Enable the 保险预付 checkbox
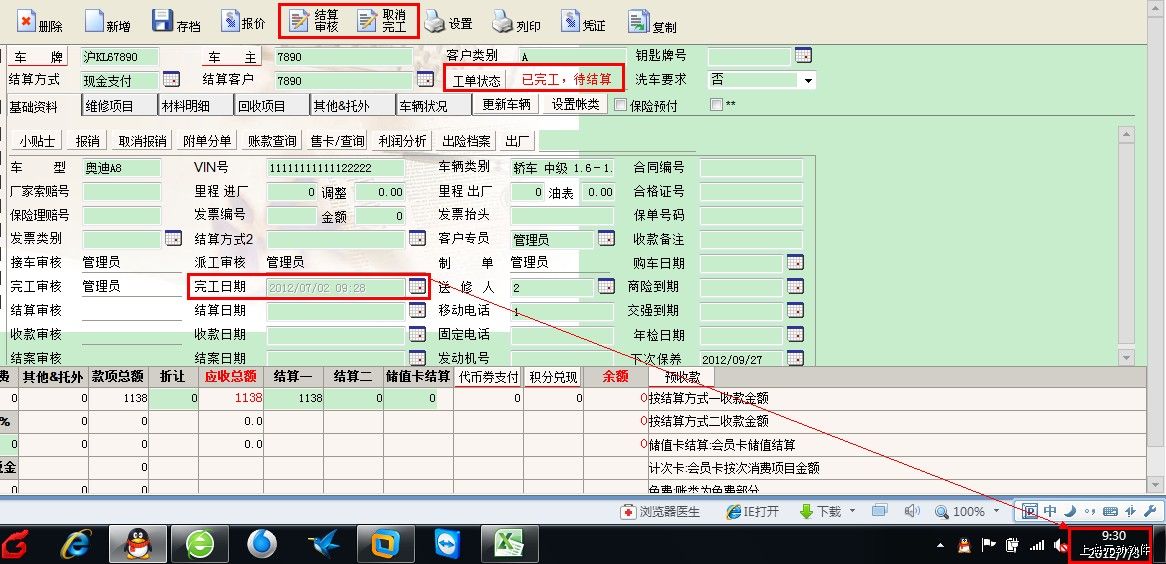Viewport: 1166px width, 564px height. 620,105
